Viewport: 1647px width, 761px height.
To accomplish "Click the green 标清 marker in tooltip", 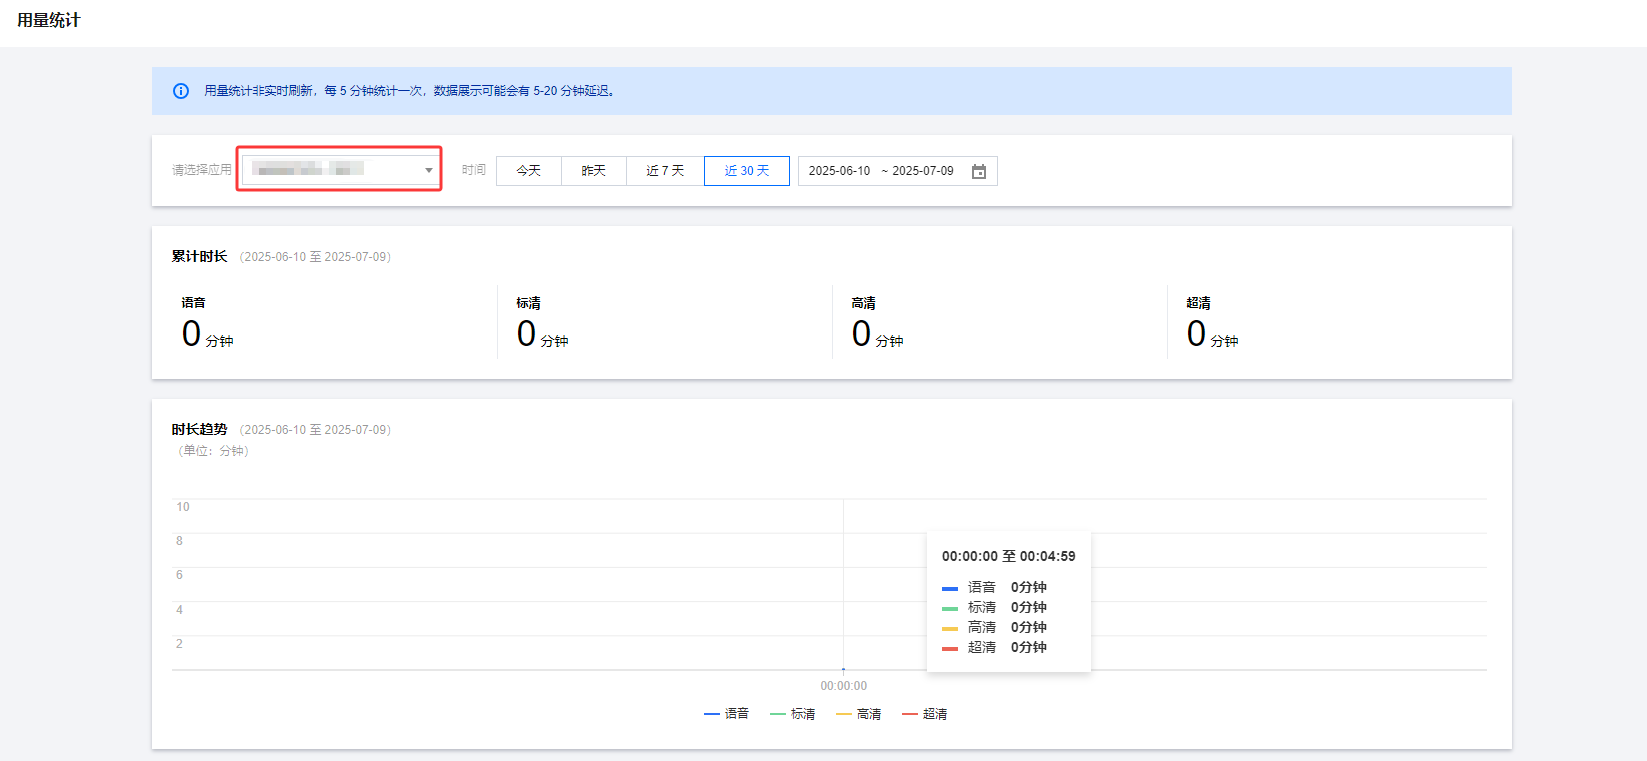I will coord(950,608).
